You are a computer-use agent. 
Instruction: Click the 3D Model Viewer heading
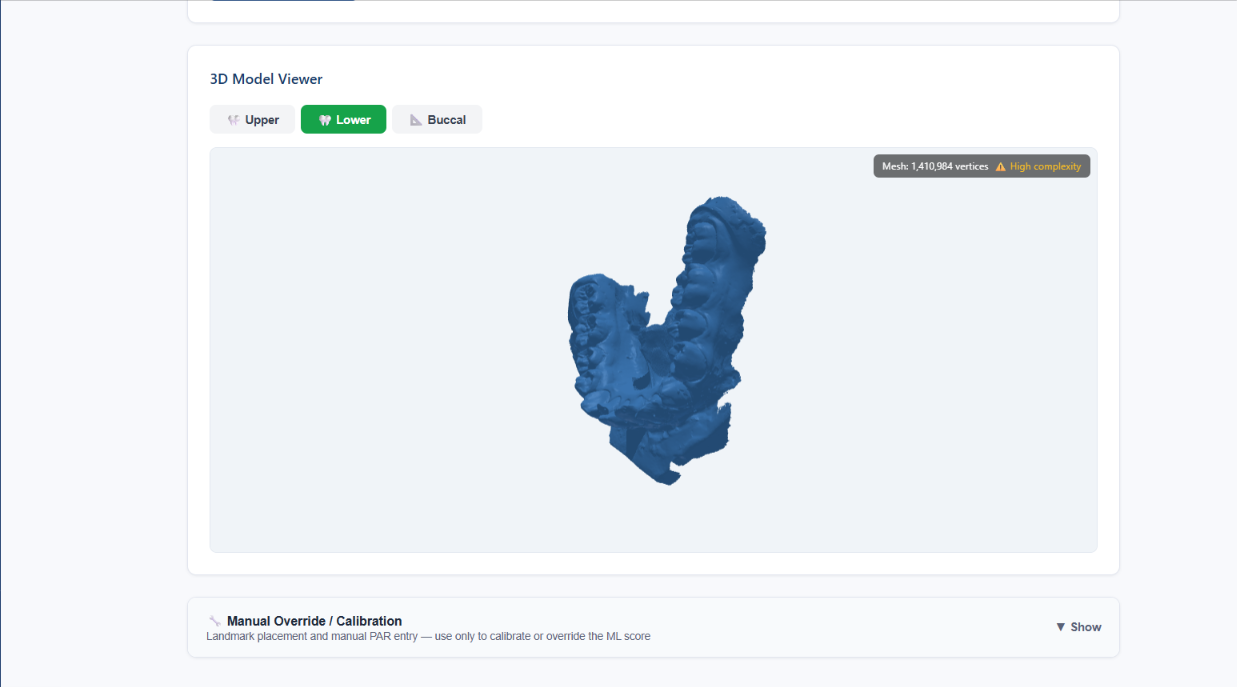click(x=266, y=79)
